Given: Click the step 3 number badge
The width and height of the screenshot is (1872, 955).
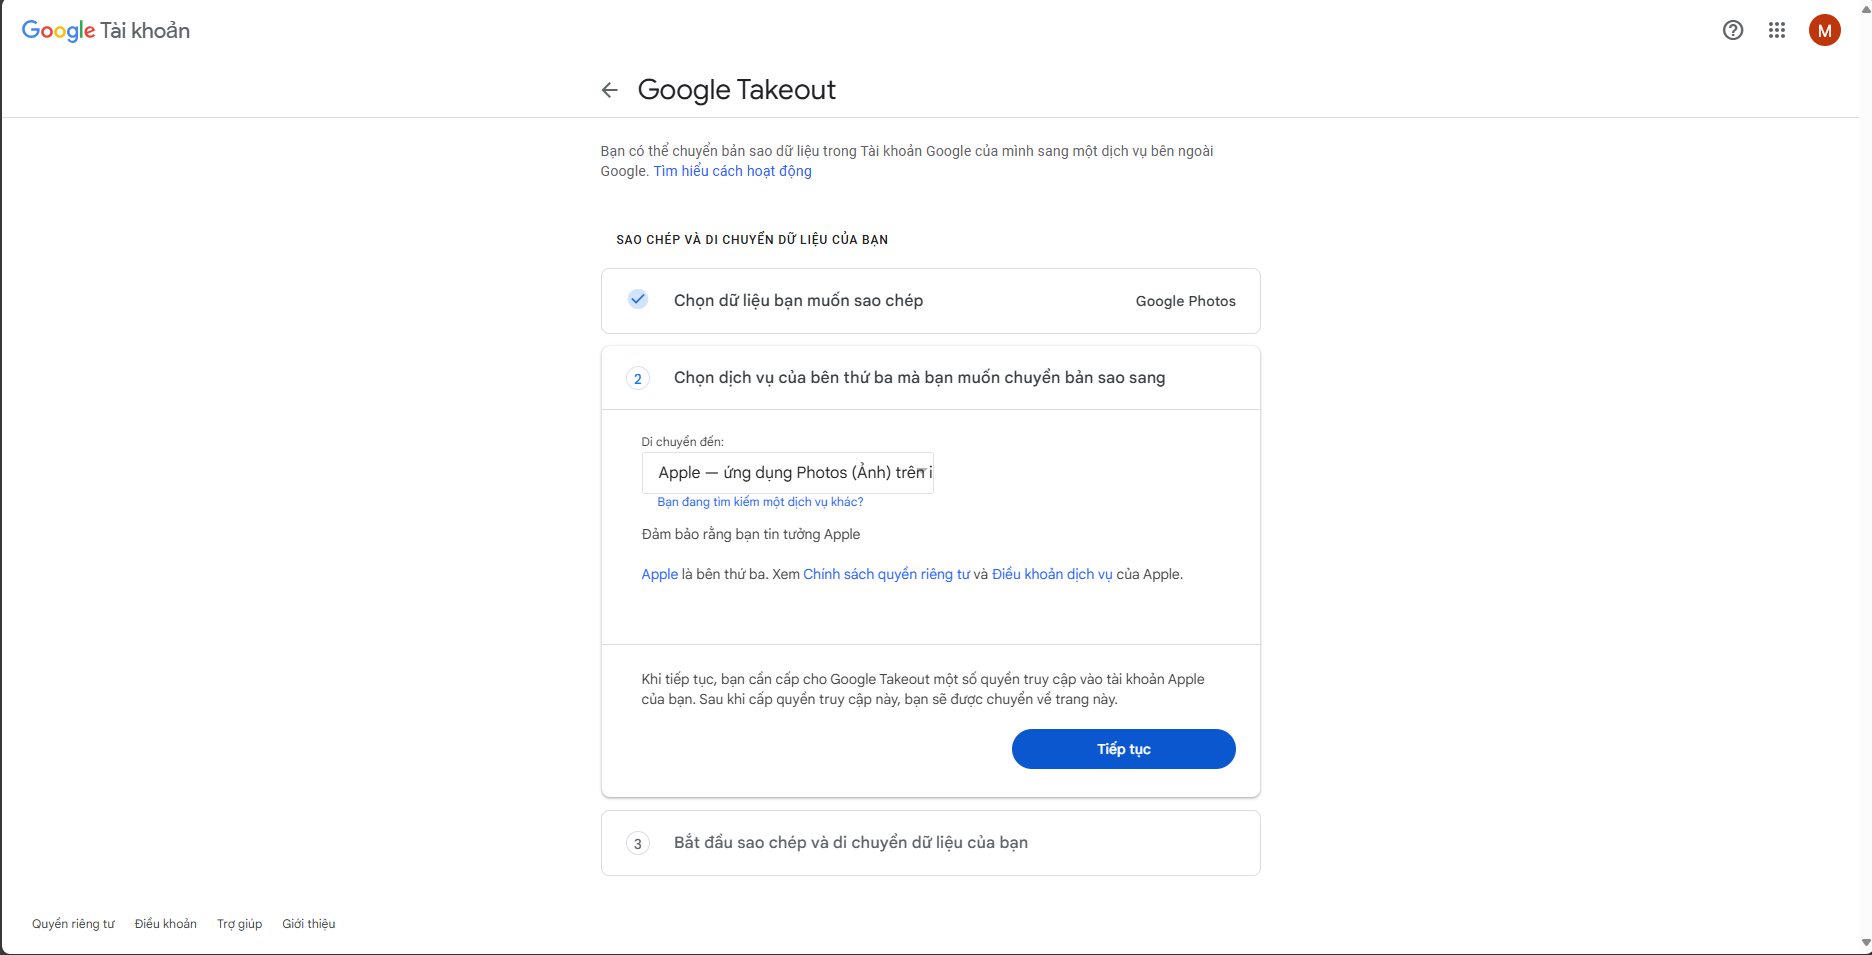Looking at the screenshot, I should 638,843.
